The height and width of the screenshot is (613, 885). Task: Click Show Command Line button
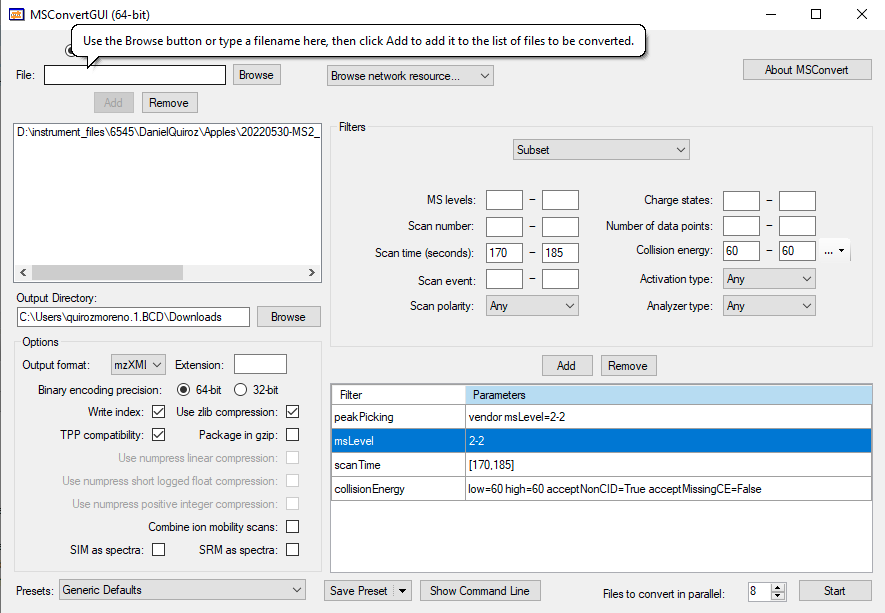coord(480,591)
